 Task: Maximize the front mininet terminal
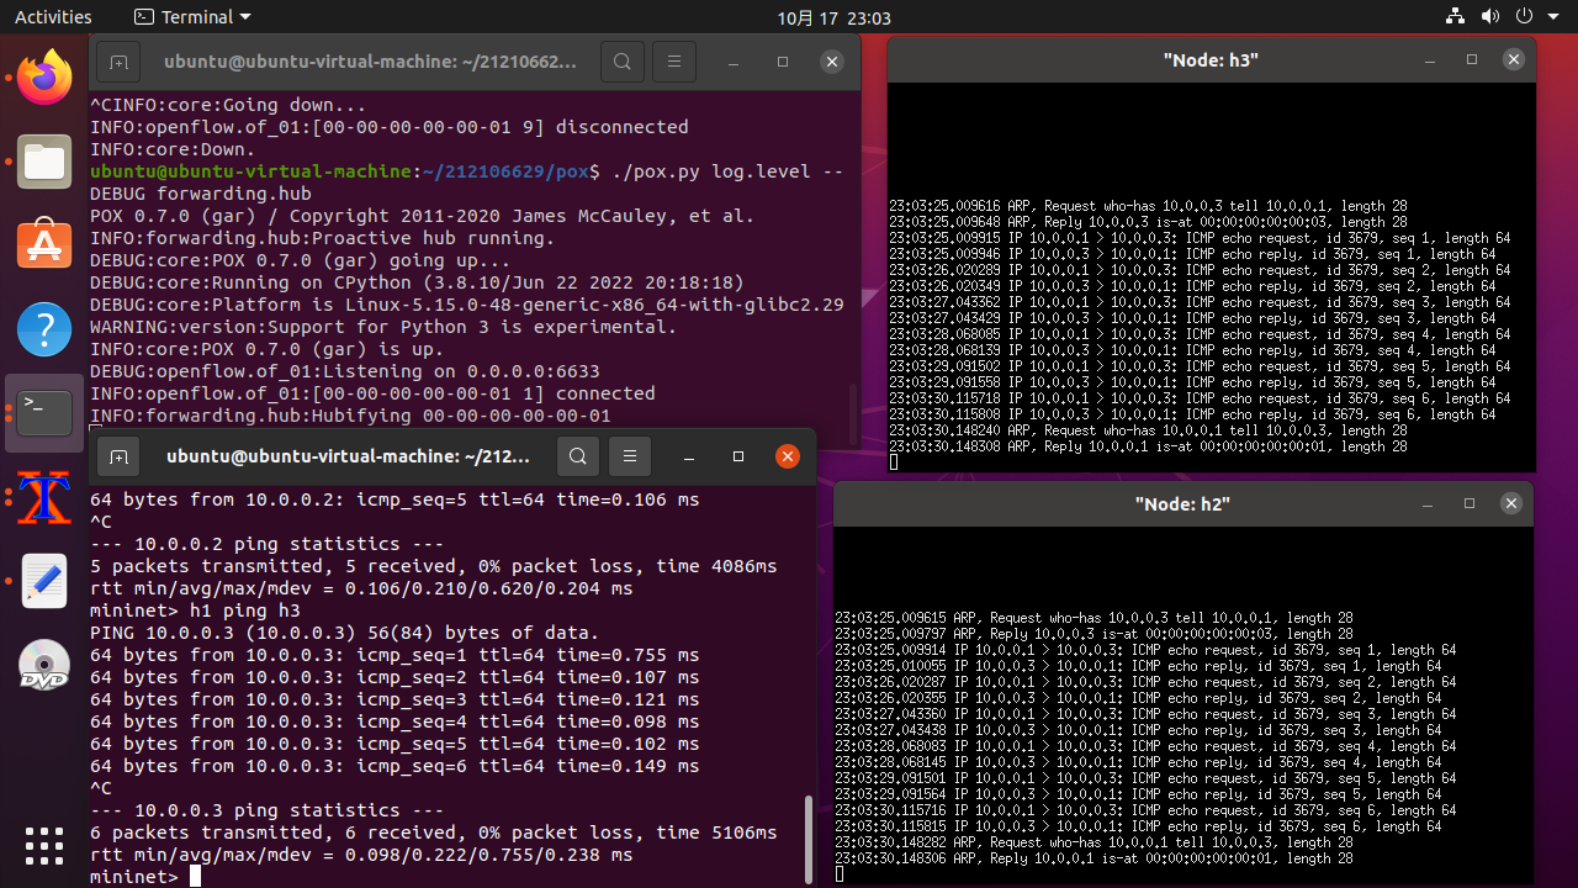point(738,457)
